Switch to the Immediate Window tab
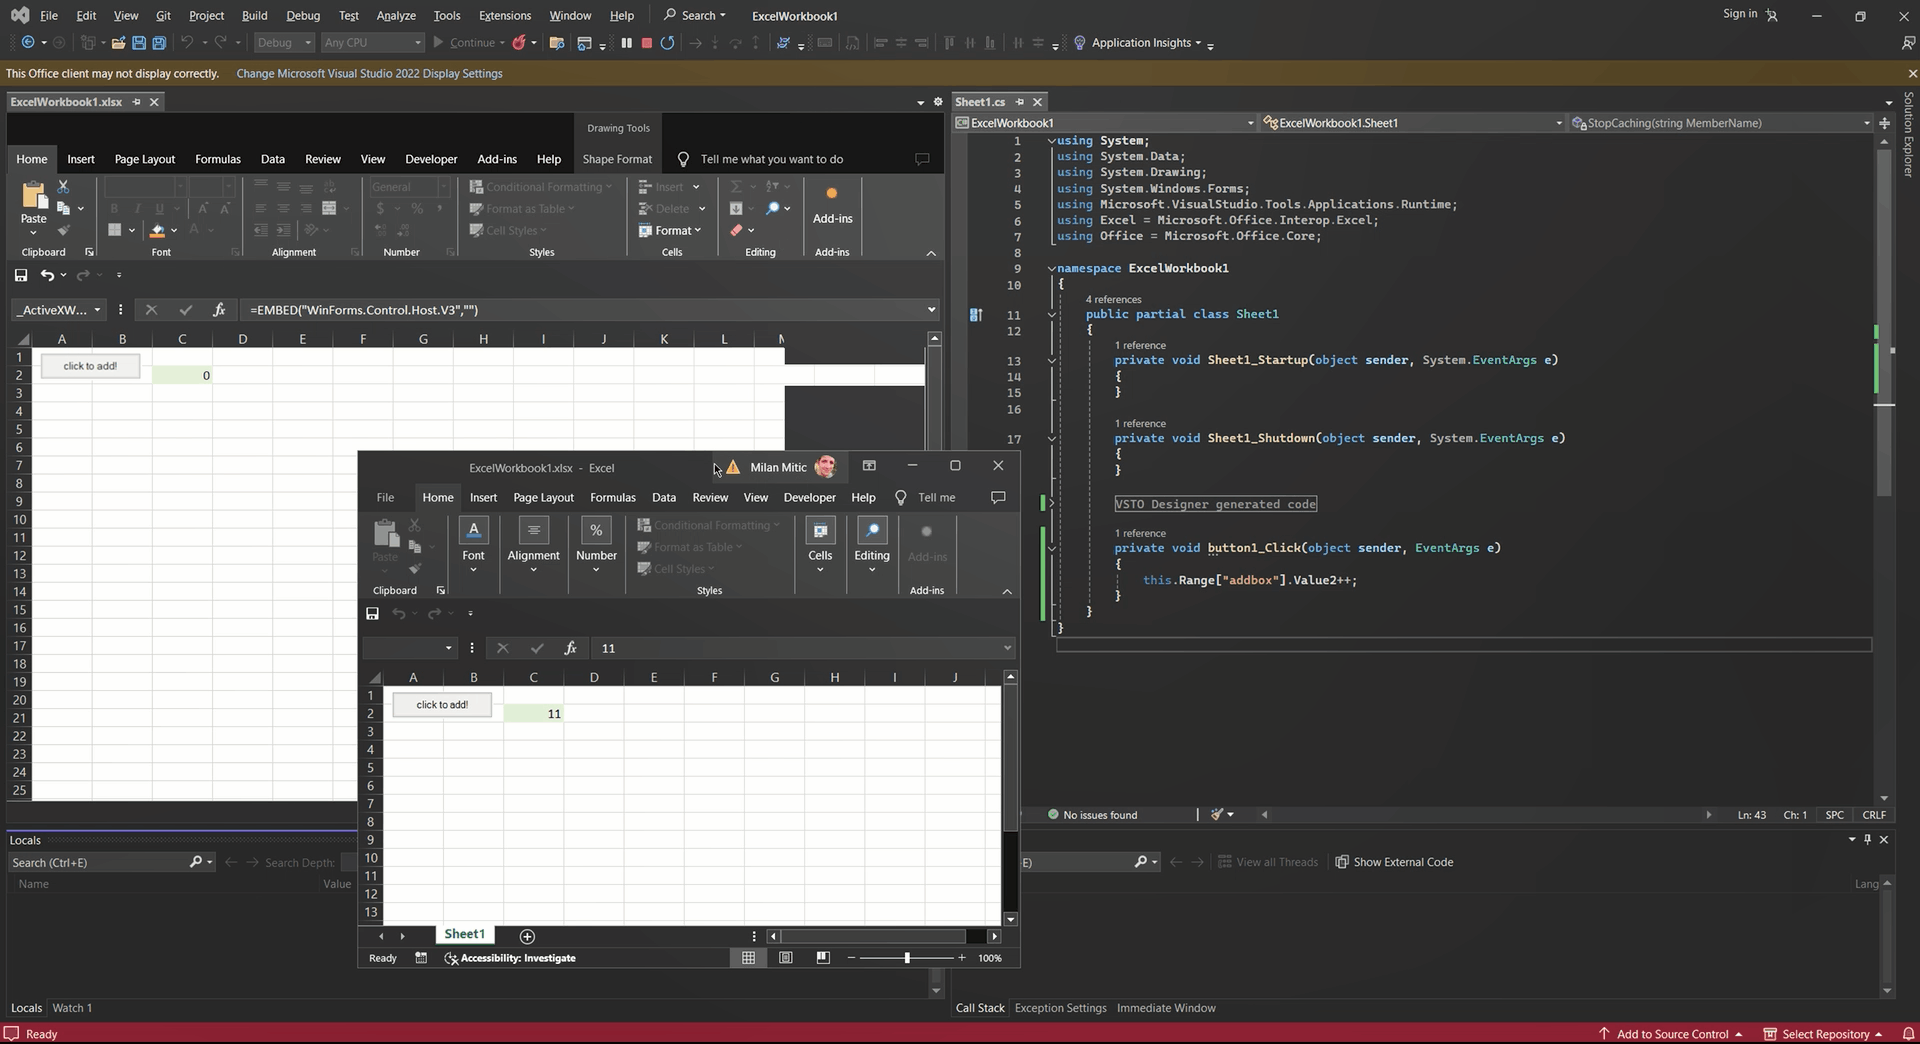Screen dimensions: 1920x1044 [1166, 1008]
